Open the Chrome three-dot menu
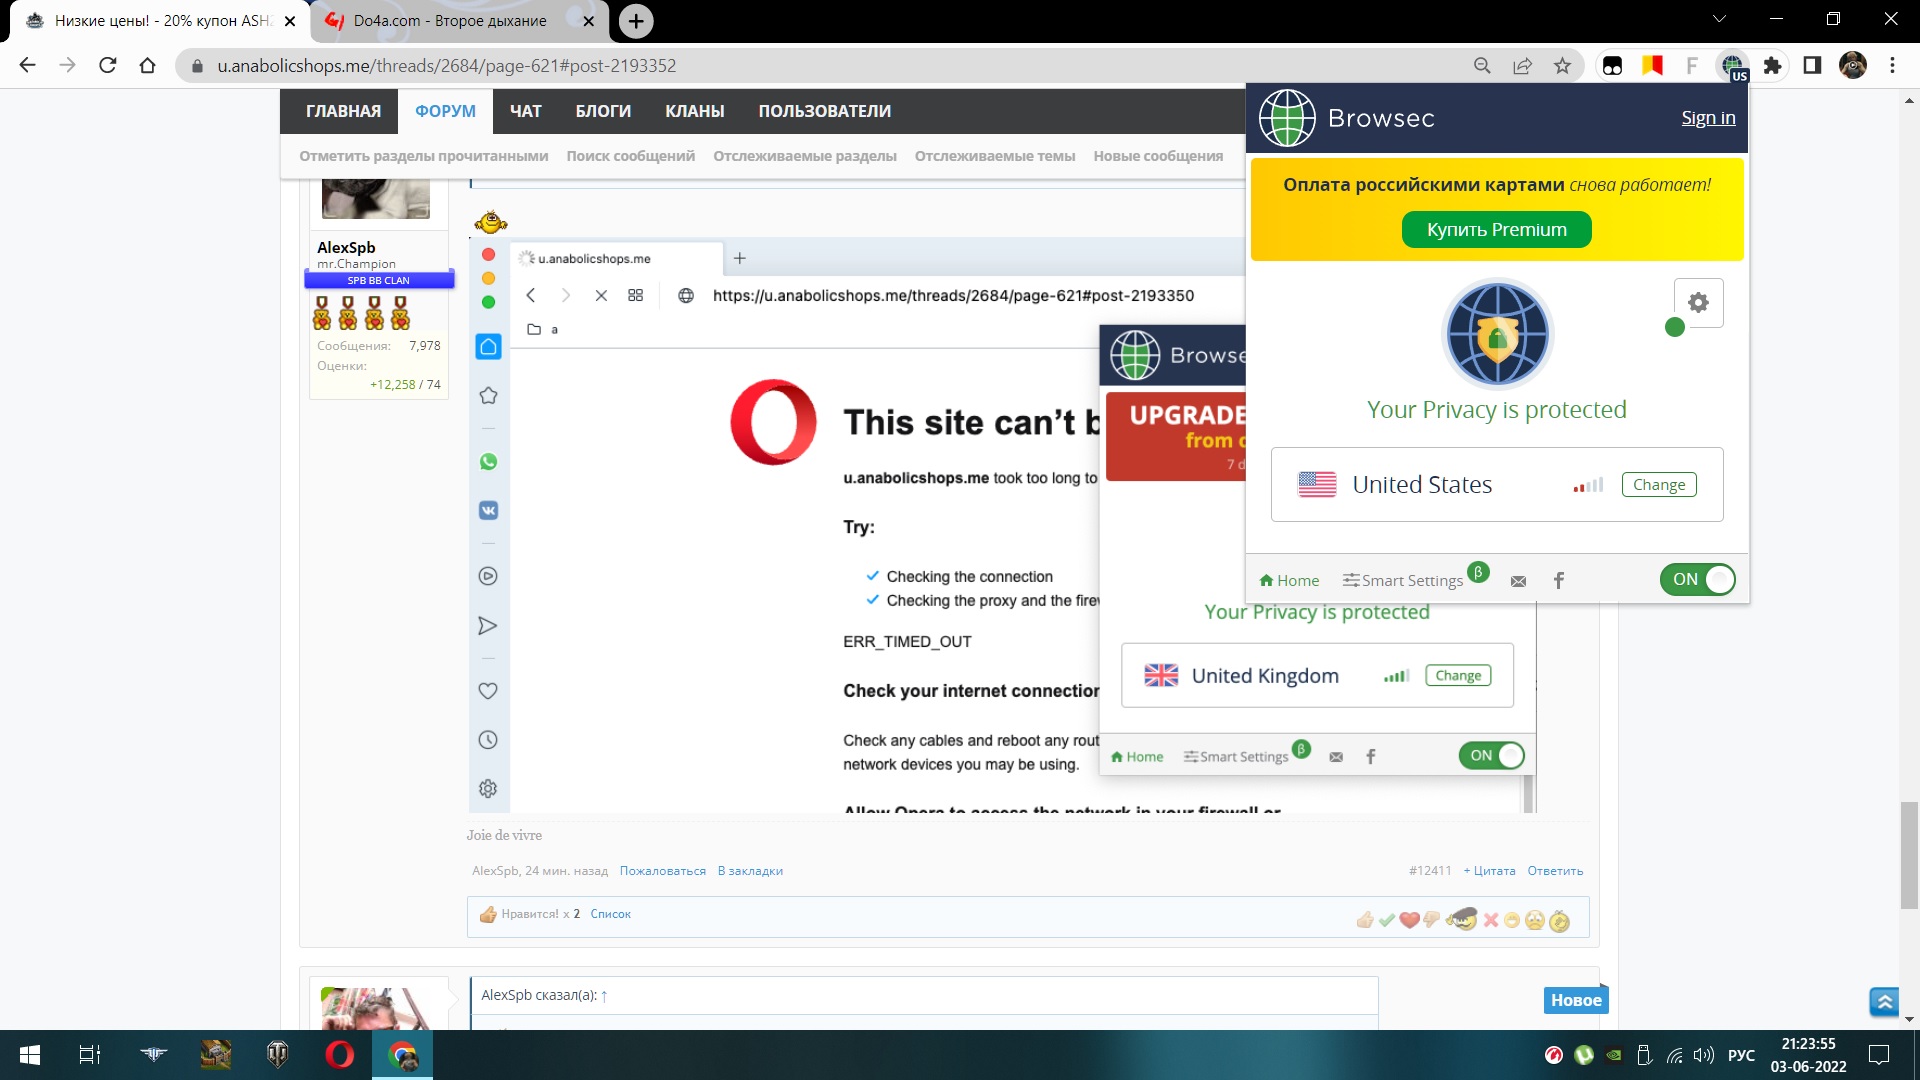 (x=1892, y=66)
